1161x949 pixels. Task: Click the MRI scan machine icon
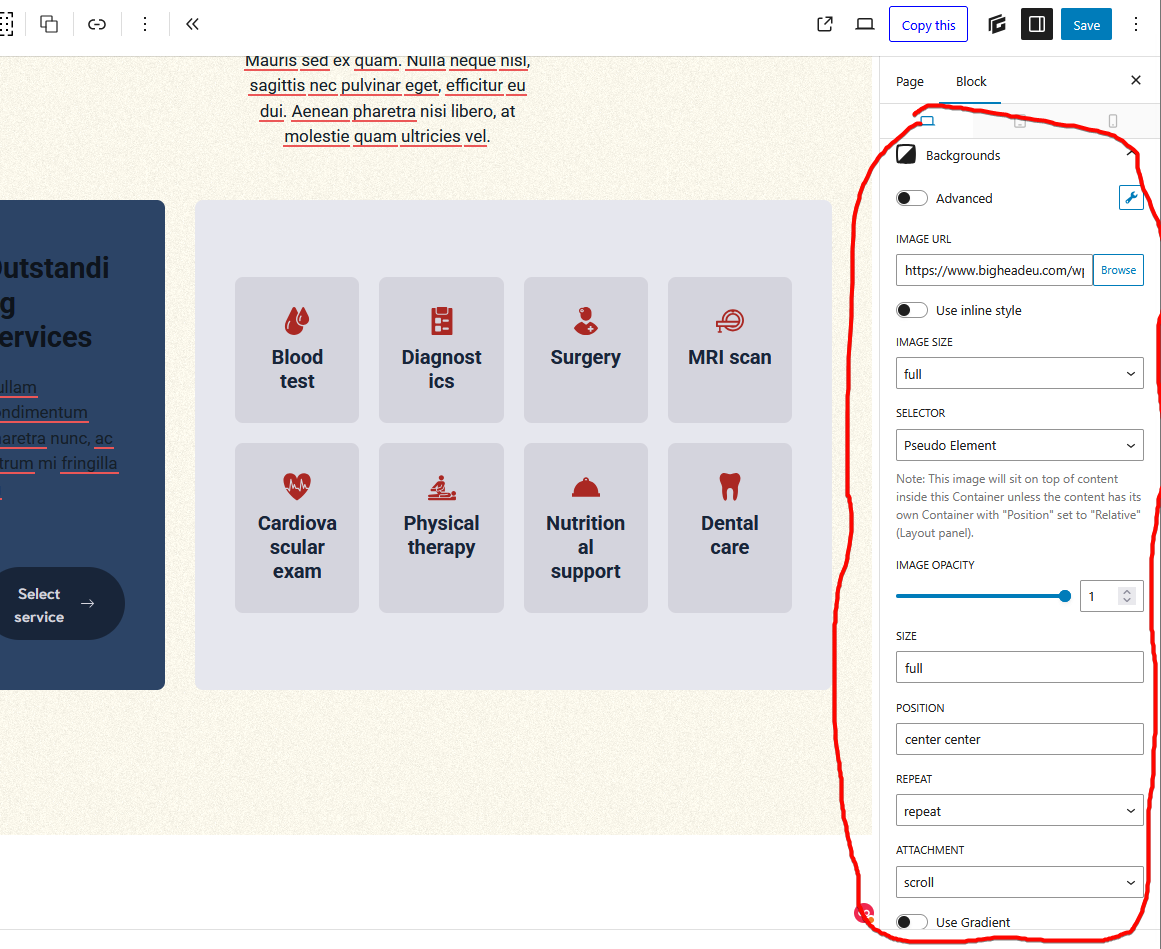pyautogui.click(x=730, y=321)
